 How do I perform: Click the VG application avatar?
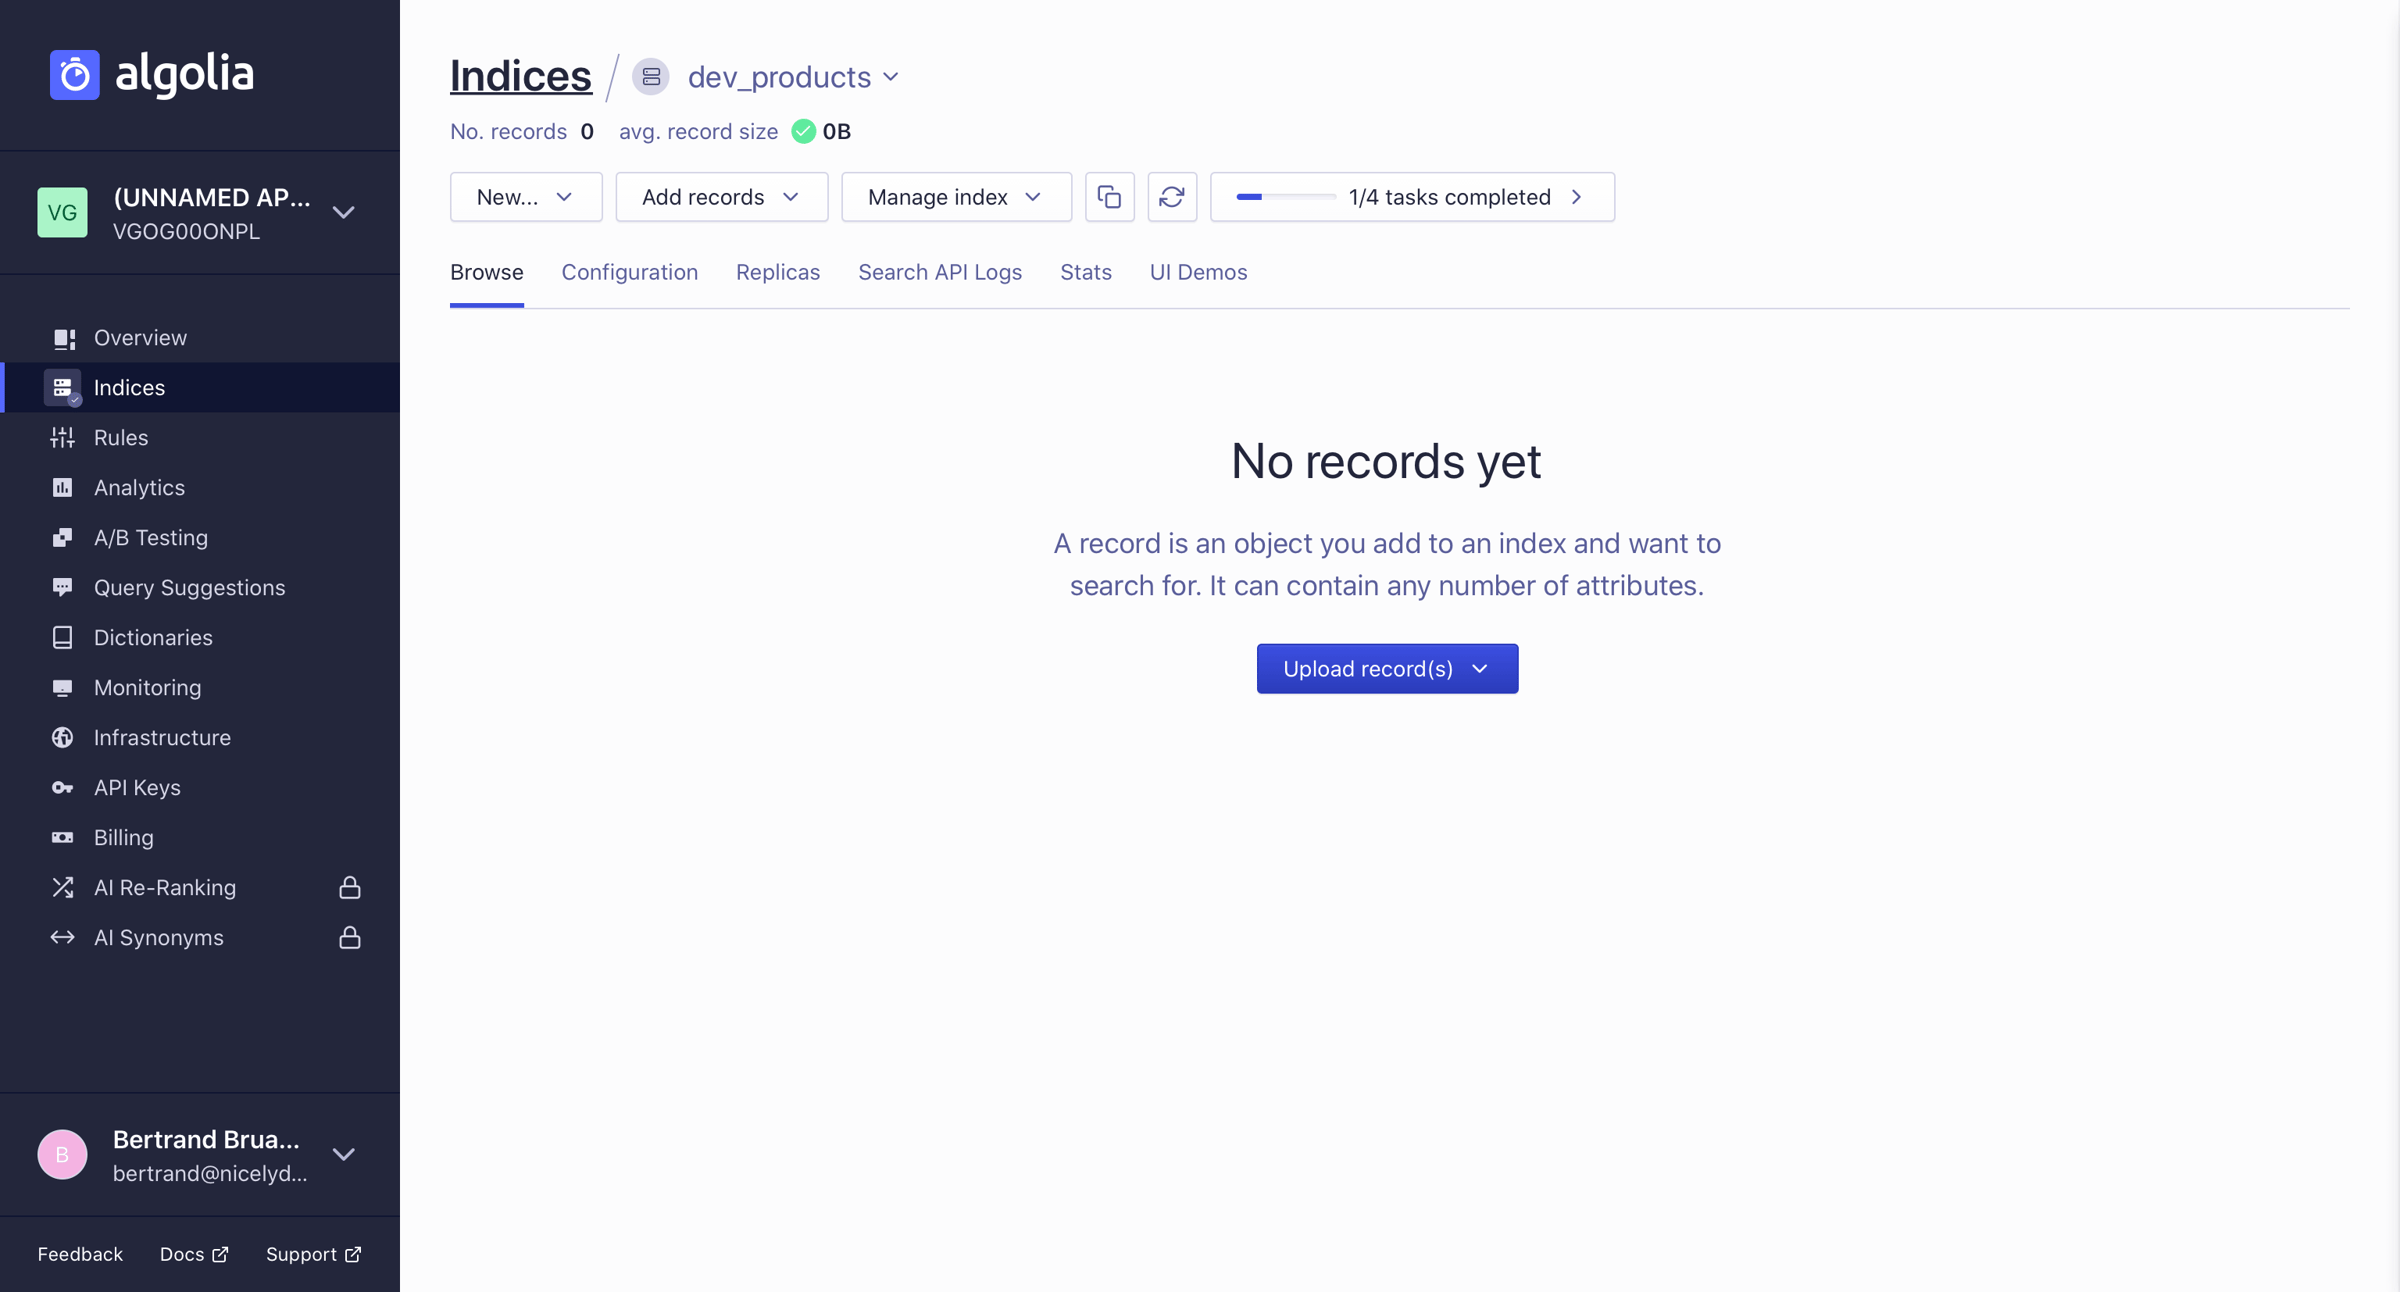(62, 212)
